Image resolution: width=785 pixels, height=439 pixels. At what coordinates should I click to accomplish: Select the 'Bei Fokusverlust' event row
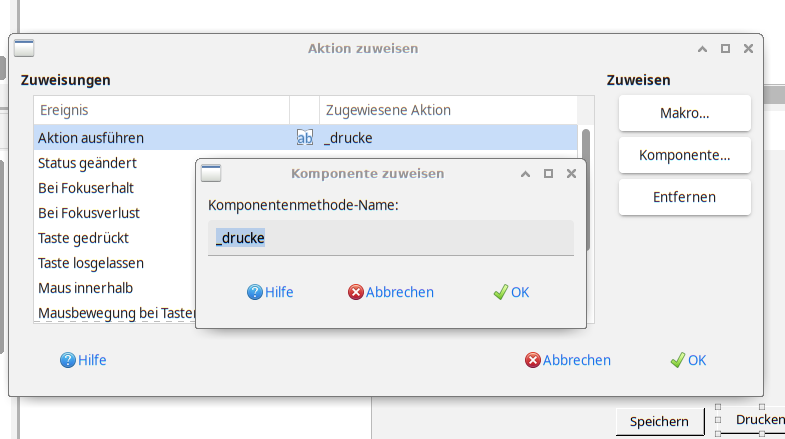click(x=115, y=213)
